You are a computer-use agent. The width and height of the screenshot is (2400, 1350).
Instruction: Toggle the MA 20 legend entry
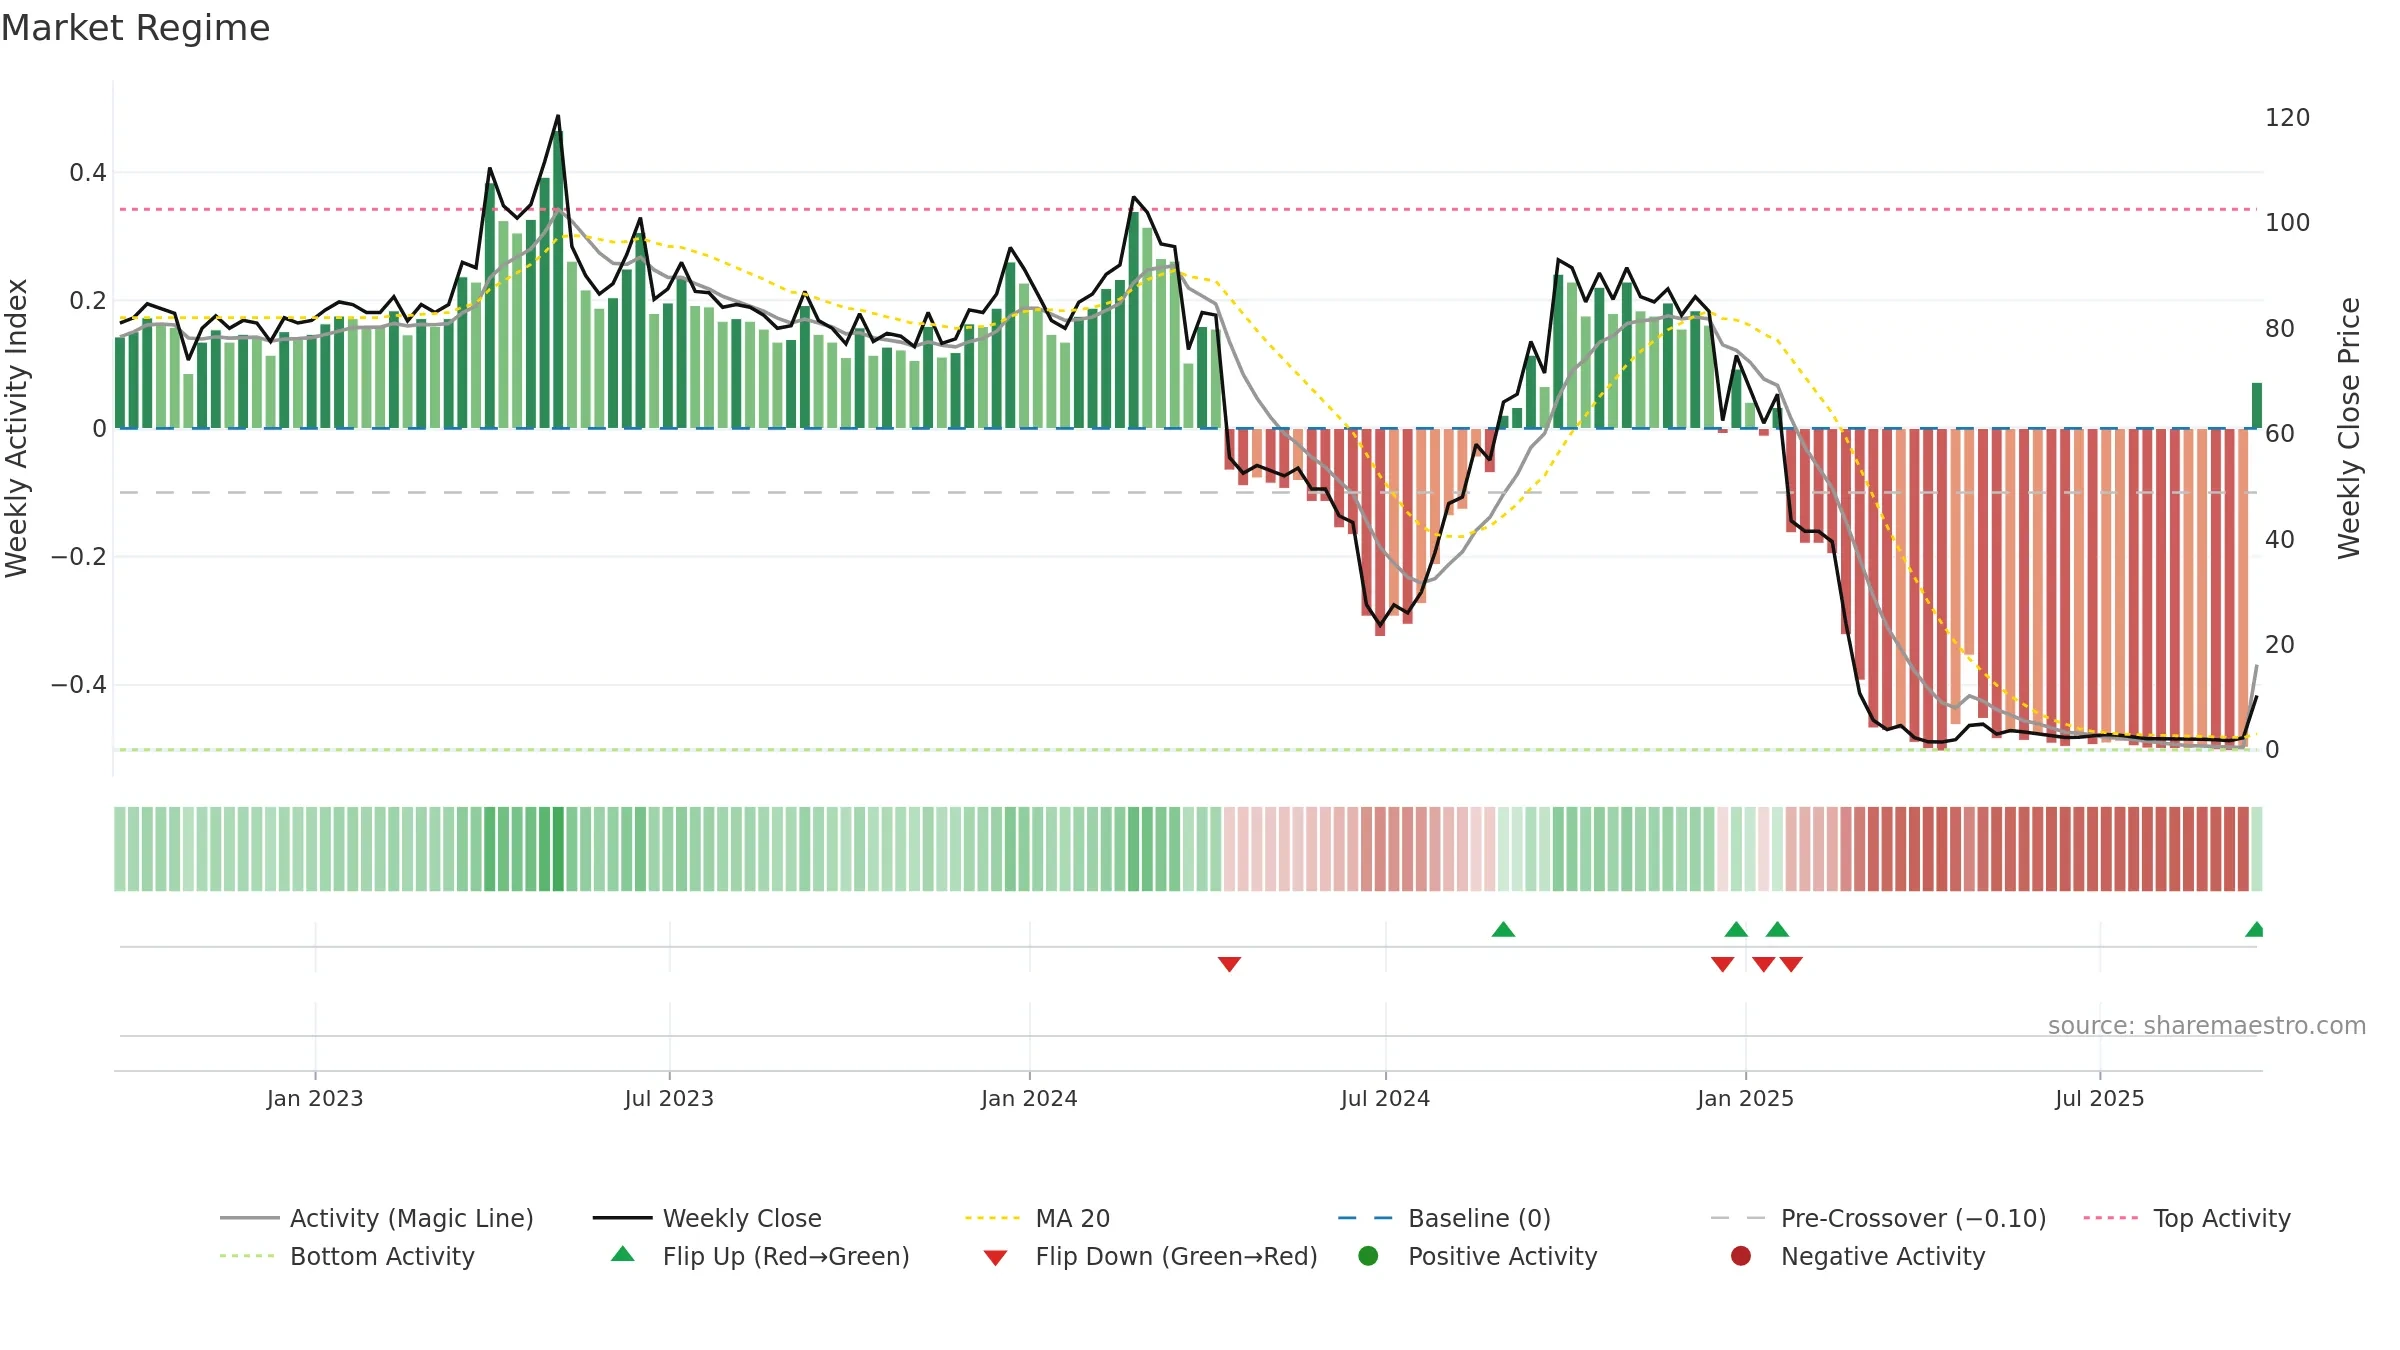tap(1037, 1218)
